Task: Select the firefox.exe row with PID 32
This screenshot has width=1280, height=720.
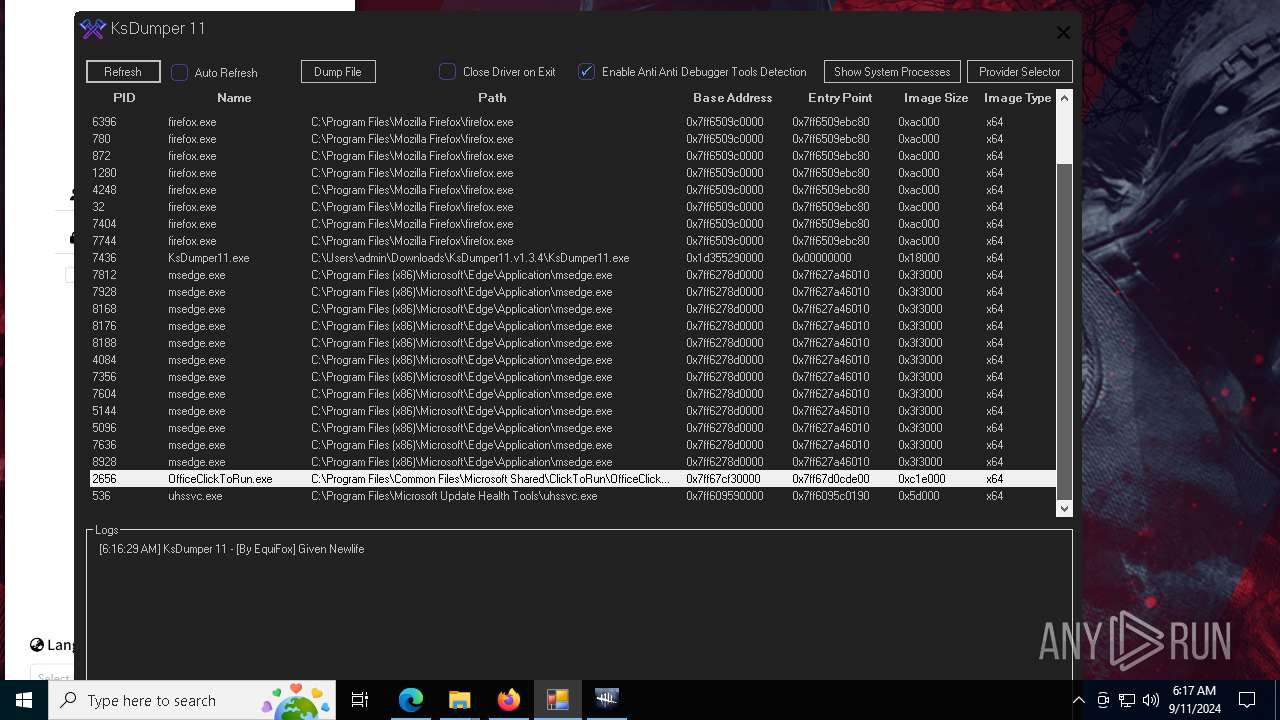Action: pos(572,207)
